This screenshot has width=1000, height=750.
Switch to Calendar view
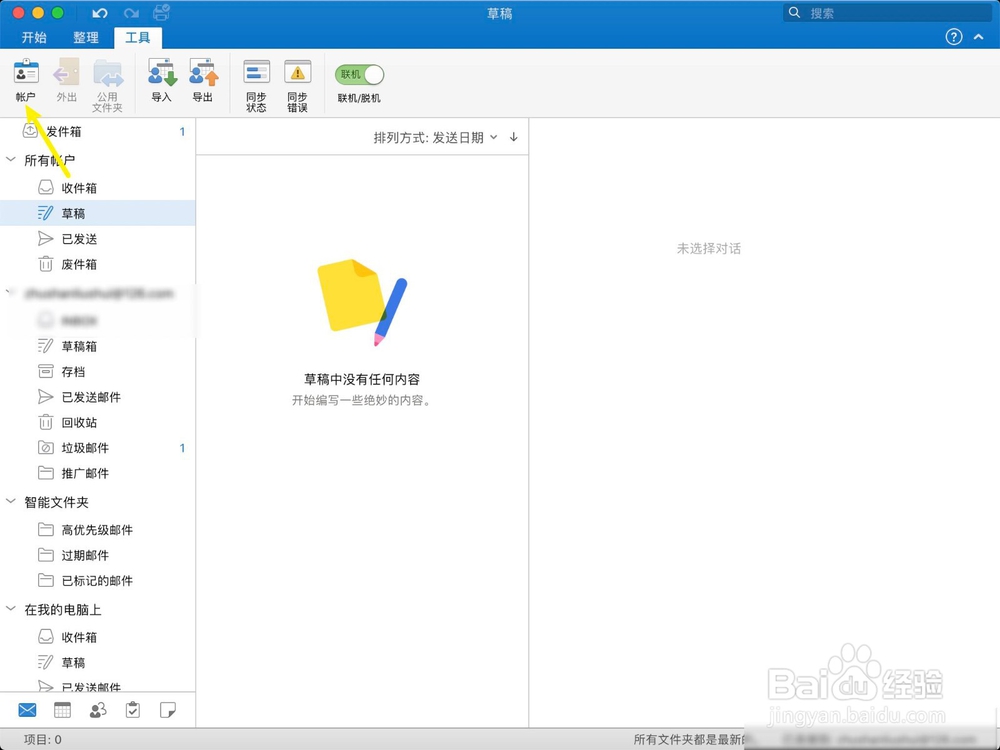click(x=62, y=710)
